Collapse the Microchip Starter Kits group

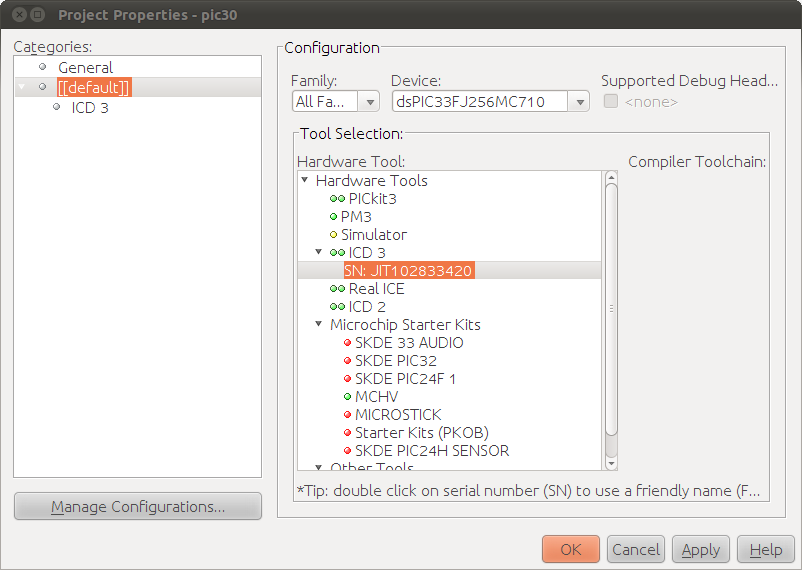[x=319, y=324]
